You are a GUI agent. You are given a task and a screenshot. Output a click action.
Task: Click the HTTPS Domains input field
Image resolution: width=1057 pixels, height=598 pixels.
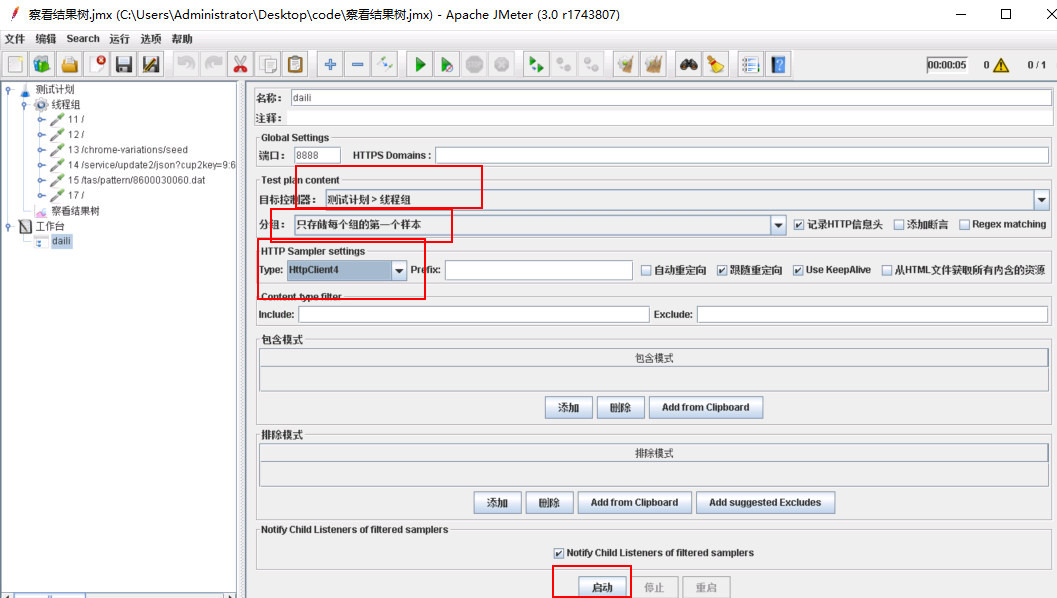[742, 156]
